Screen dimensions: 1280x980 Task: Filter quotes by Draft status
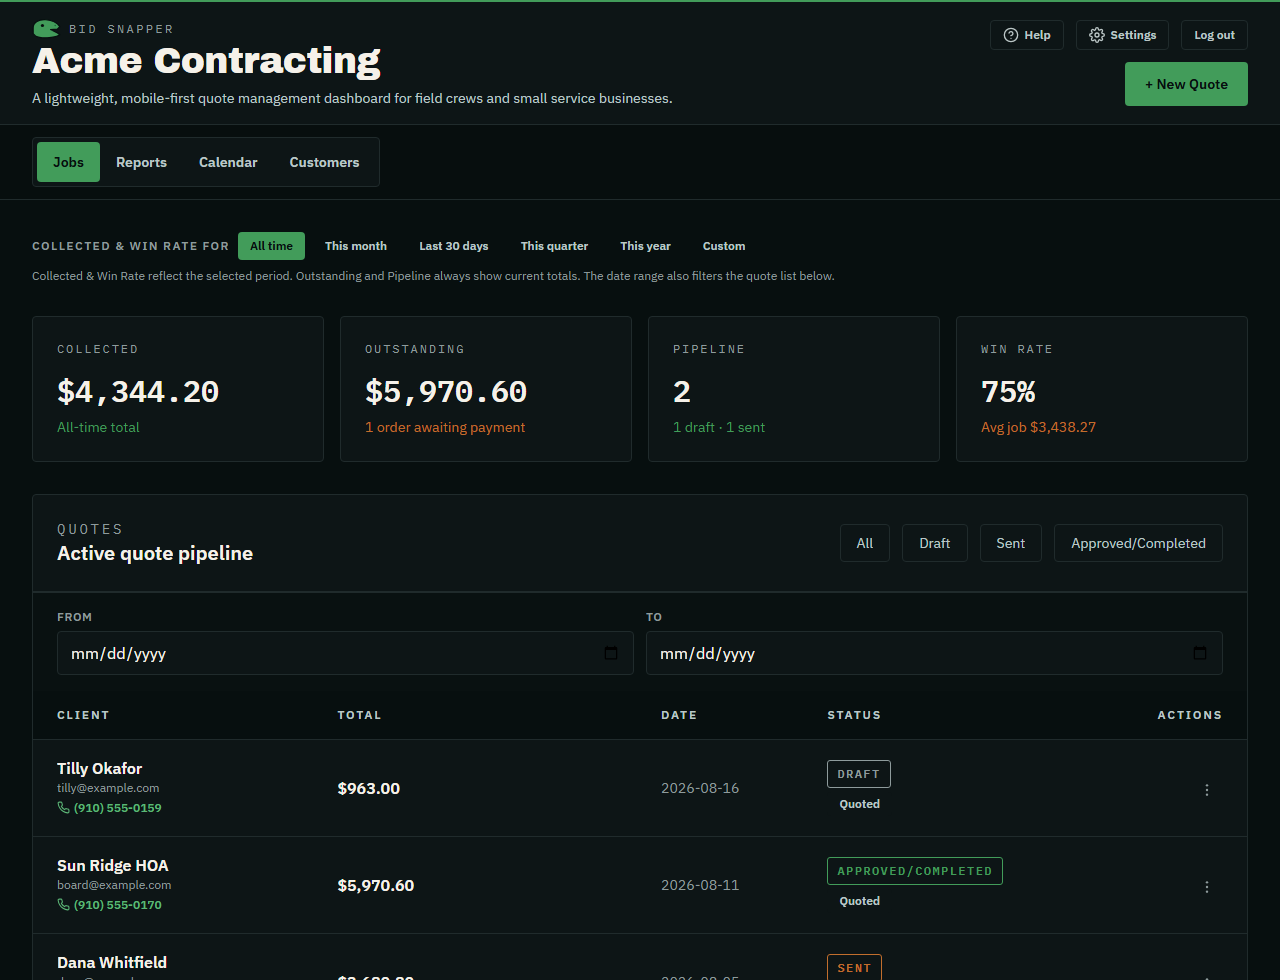(935, 543)
